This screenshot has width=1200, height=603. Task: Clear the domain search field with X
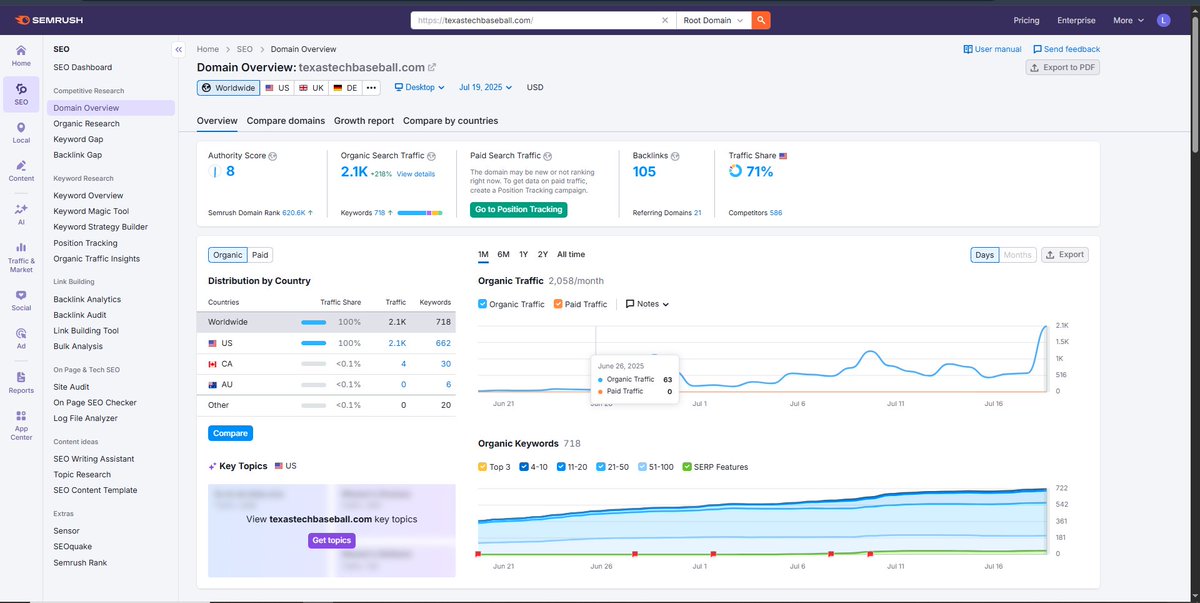(x=666, y=20)
